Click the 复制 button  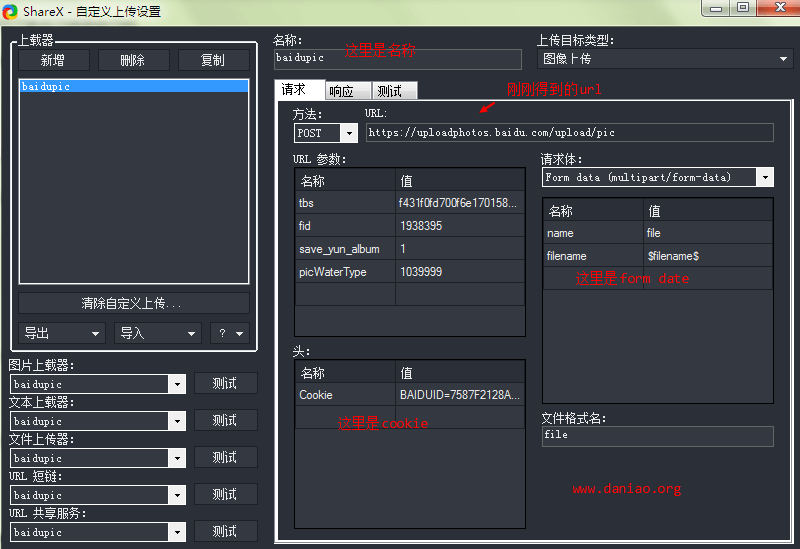pos(213,60)
